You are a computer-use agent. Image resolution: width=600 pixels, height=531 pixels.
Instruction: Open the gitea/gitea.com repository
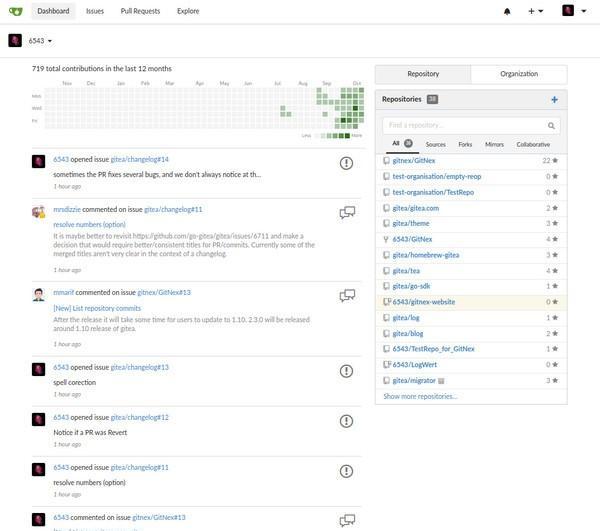416,208
